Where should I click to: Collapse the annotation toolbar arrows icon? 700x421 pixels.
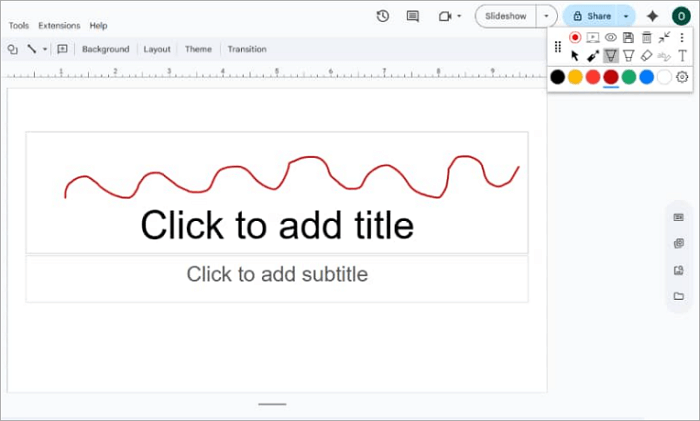(664, 38)
